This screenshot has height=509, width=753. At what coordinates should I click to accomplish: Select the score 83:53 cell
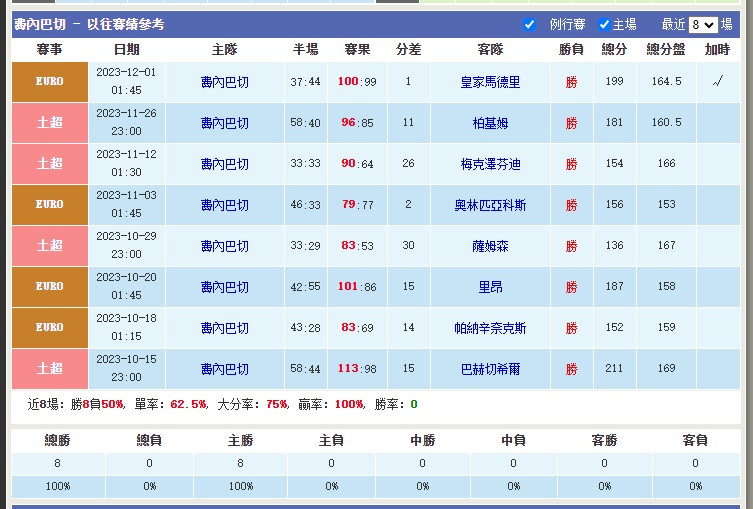[x=357, y=246]
